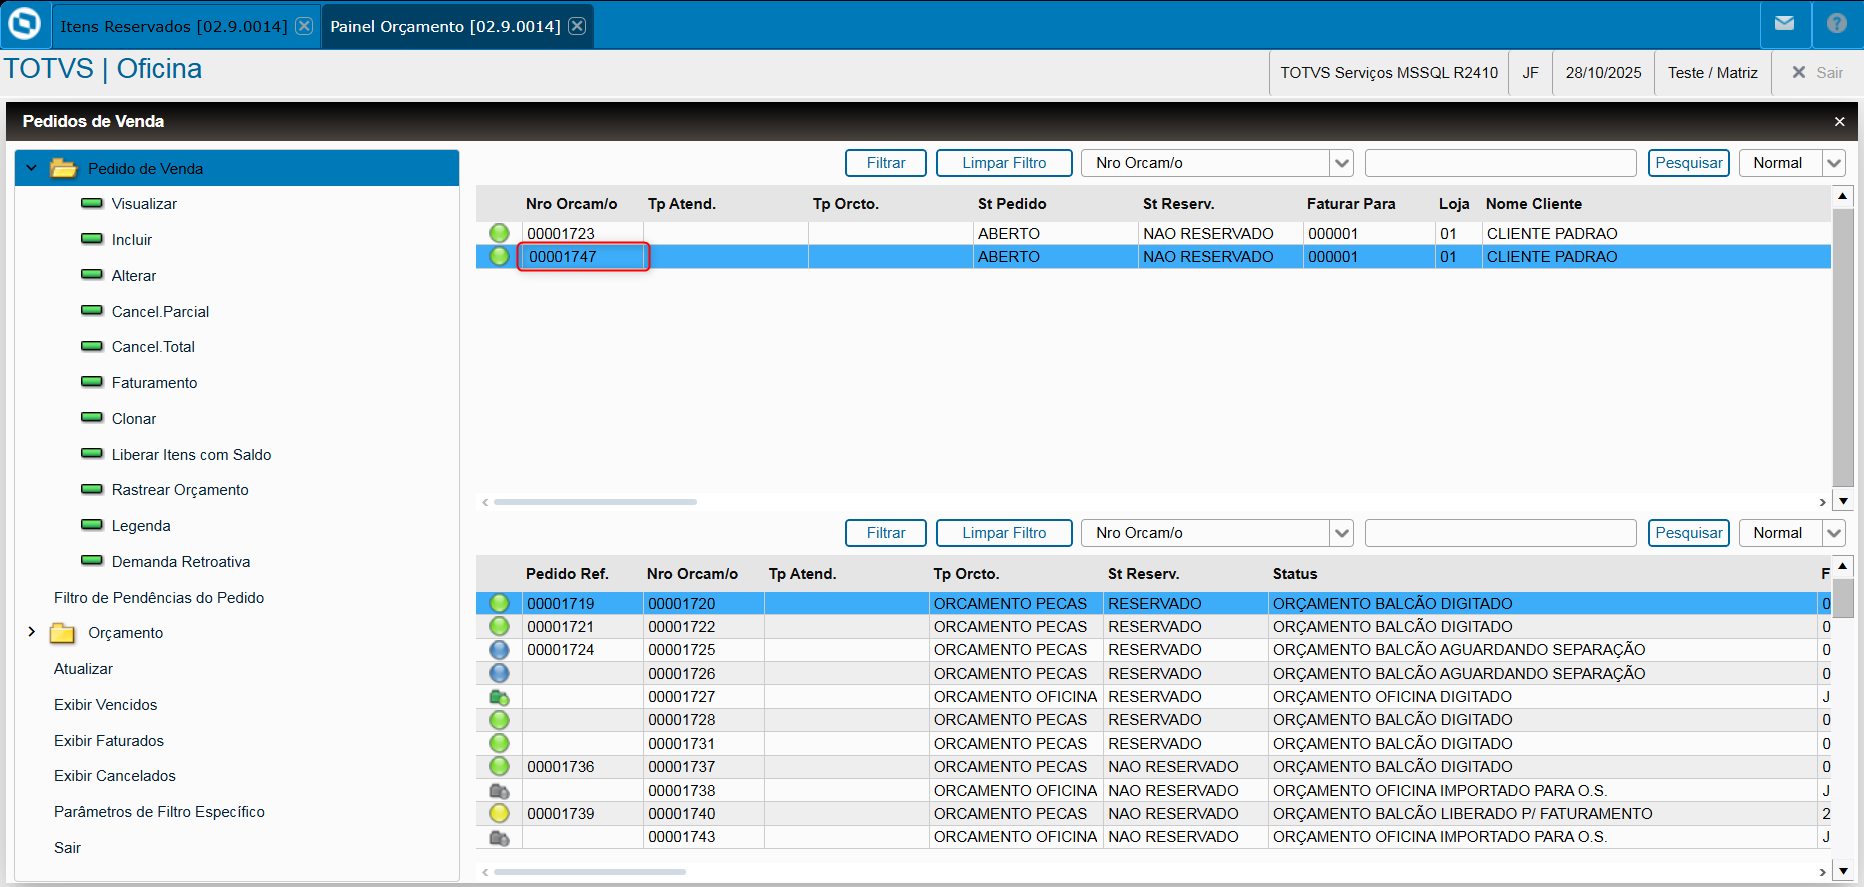
Task: Click the green icon beside Faturamento
Action: point(92,382)
